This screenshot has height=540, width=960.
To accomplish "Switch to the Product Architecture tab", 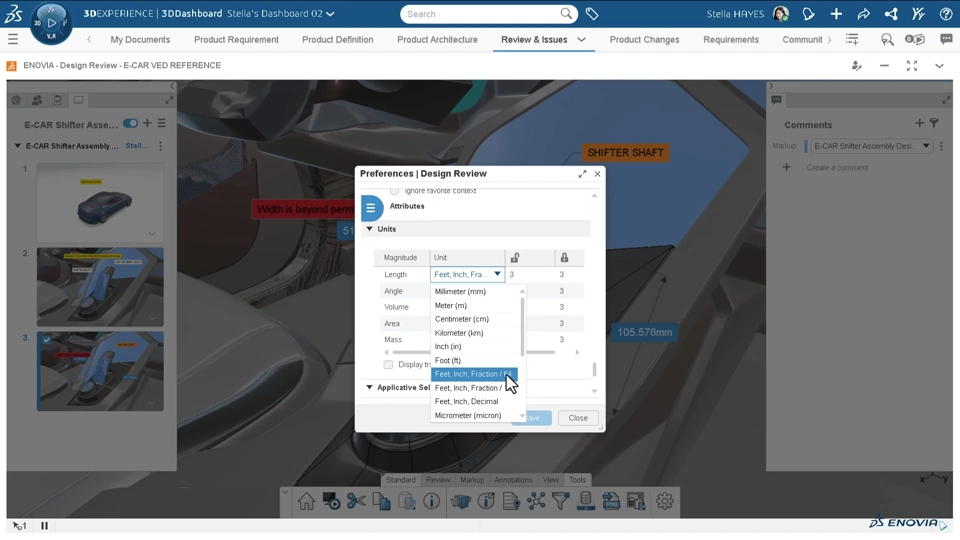I will [x=437, y=39].
